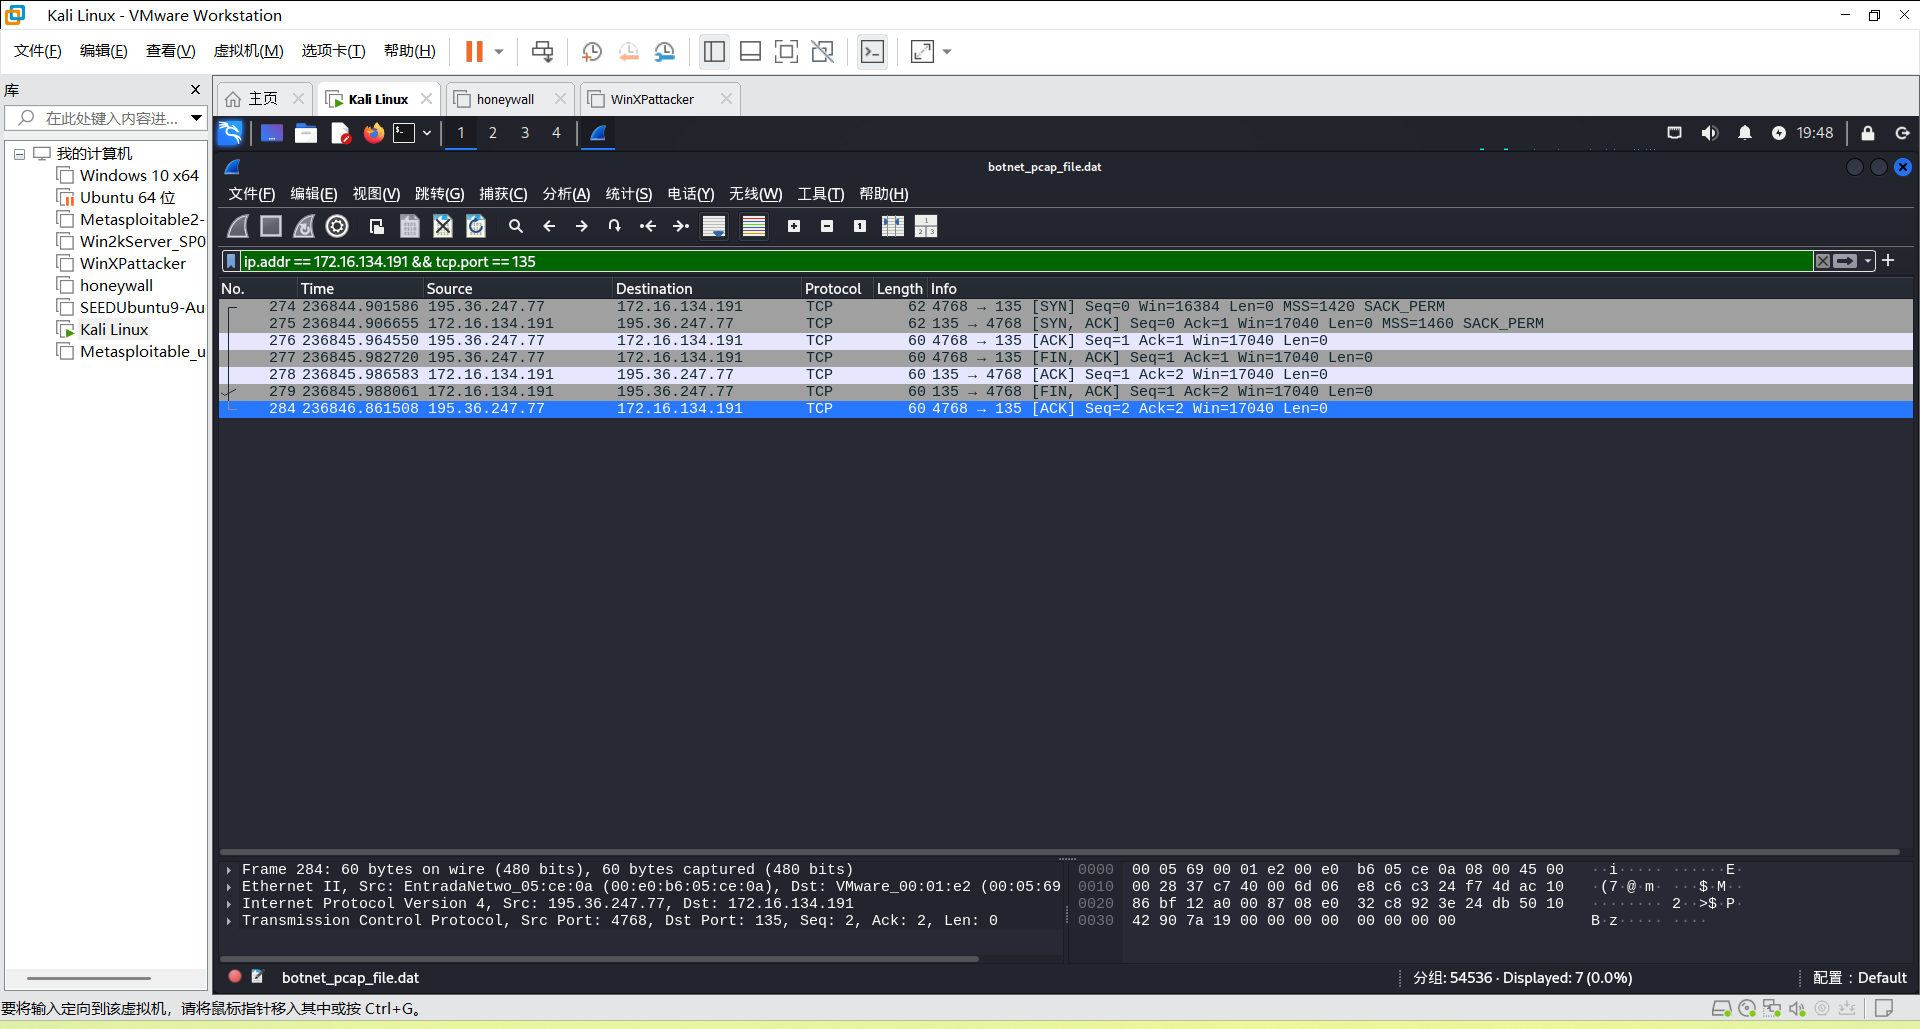Select packet 277 FIN, ACK row

point(1066,358)
